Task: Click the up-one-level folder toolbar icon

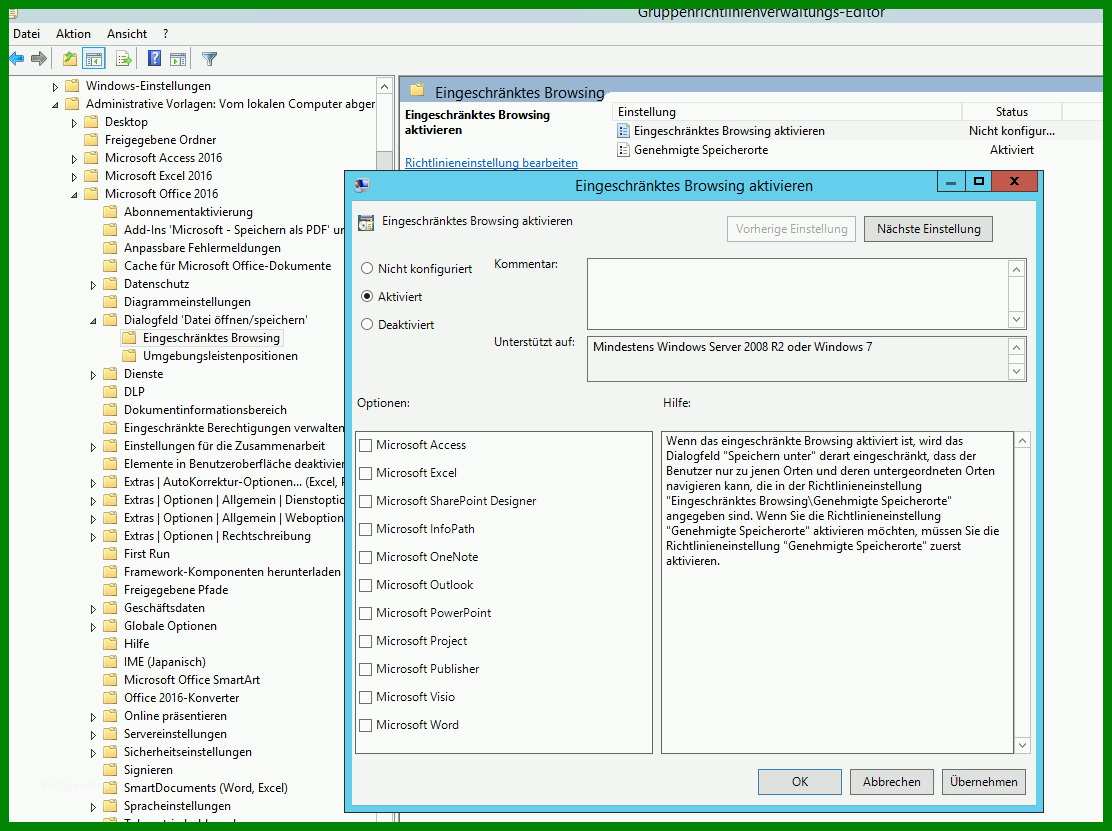Action: click(x=70, y=59)
